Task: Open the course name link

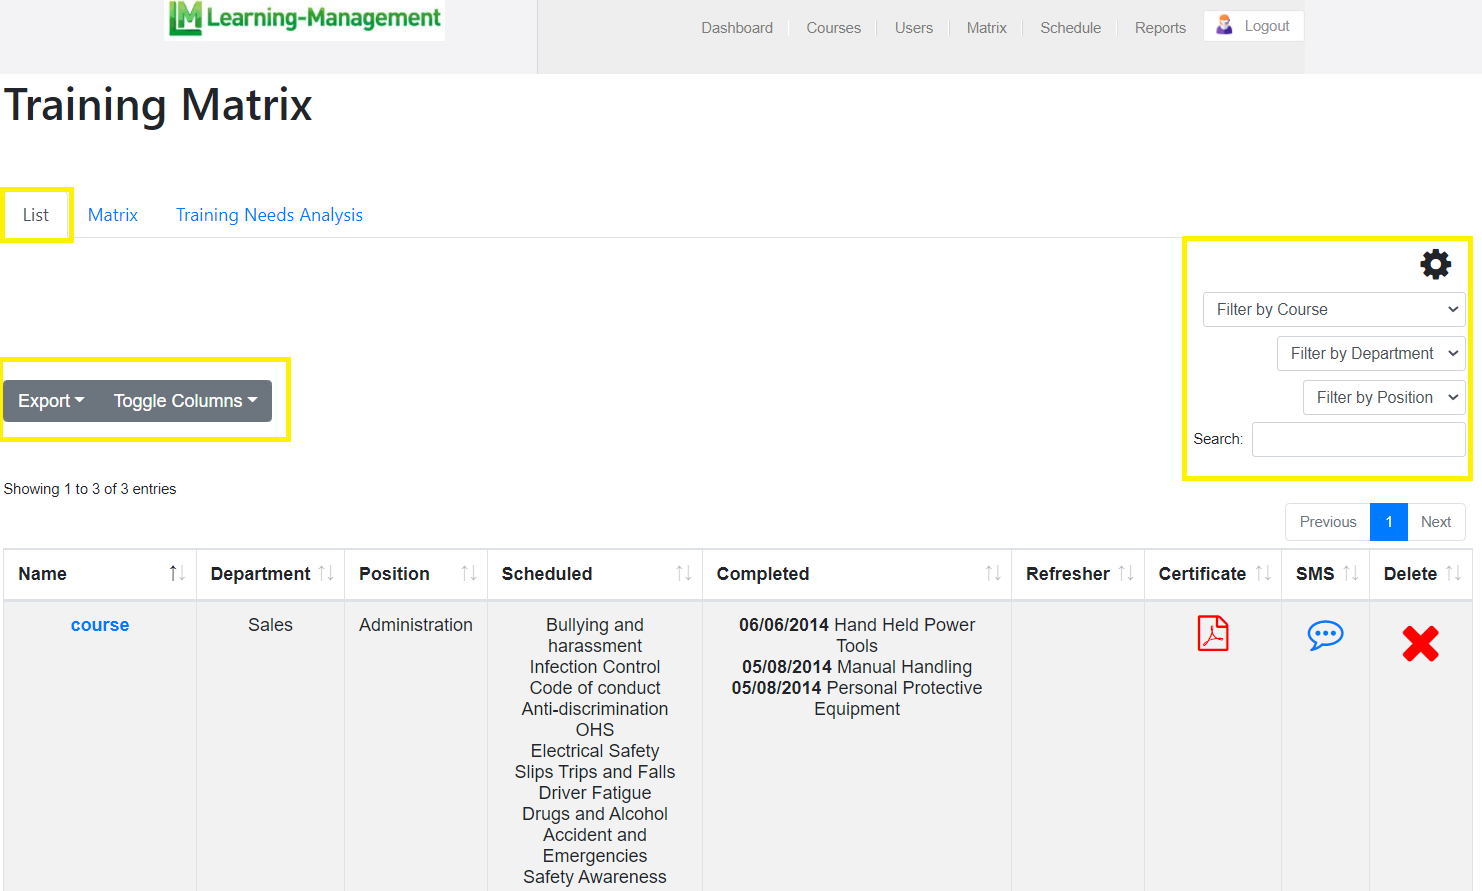Action: pyautogui.click(x=100, y=625)
